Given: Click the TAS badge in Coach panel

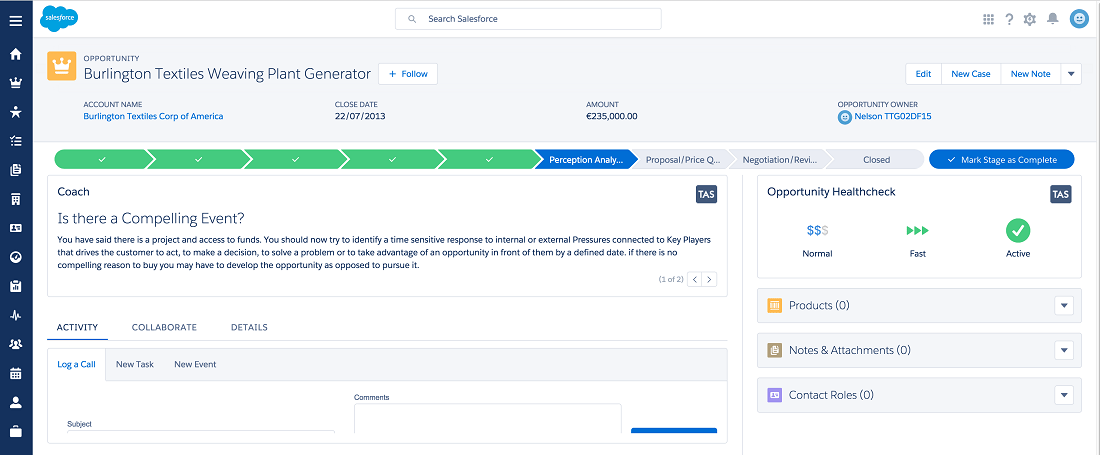Looking at the screenshot, I should (706, 194).
